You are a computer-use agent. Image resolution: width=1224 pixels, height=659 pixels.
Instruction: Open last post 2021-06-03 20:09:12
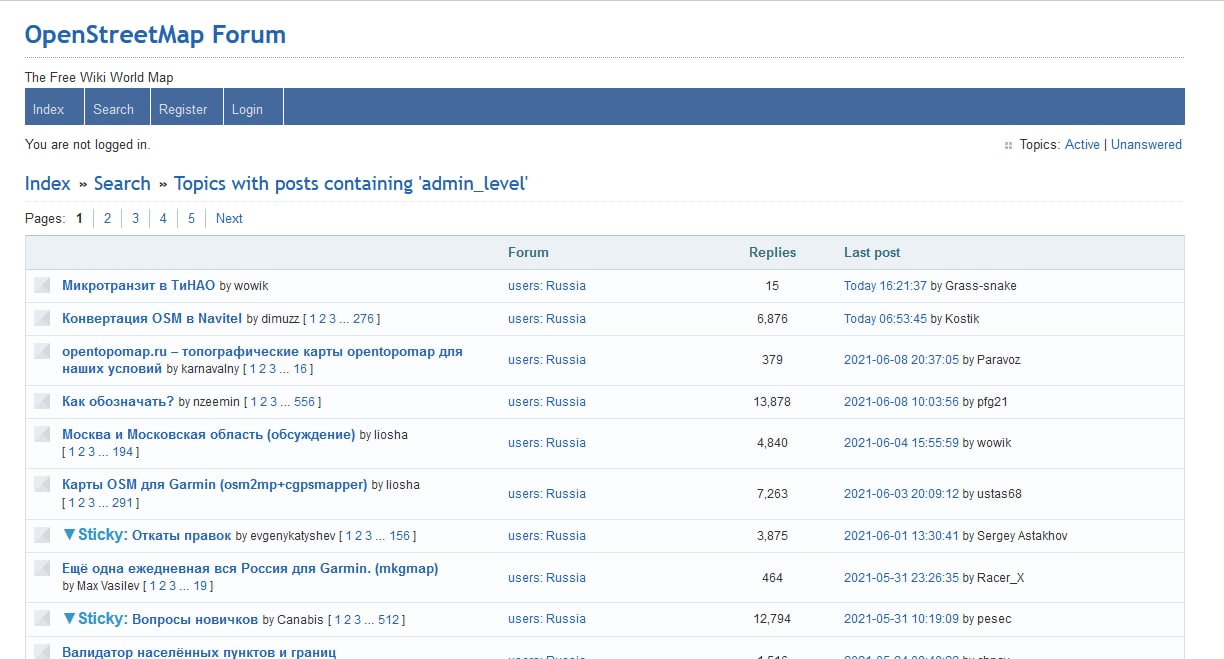[901, 494]
